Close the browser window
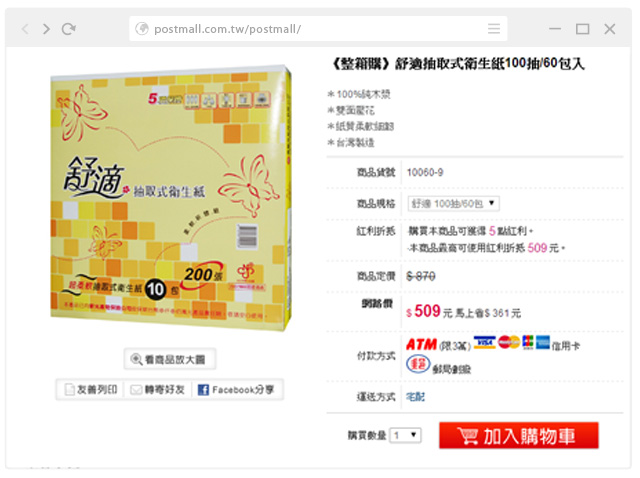This screenshot has height=478, width=640. [610, 29]
